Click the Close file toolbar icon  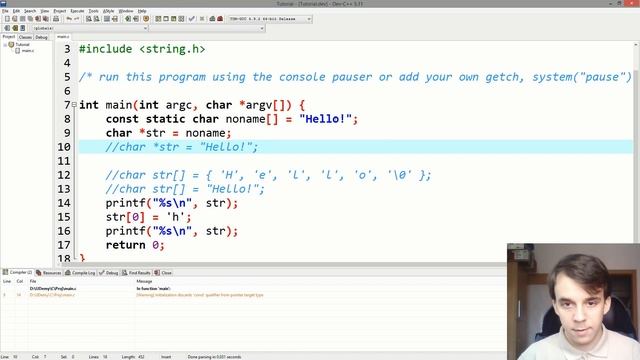38,19
